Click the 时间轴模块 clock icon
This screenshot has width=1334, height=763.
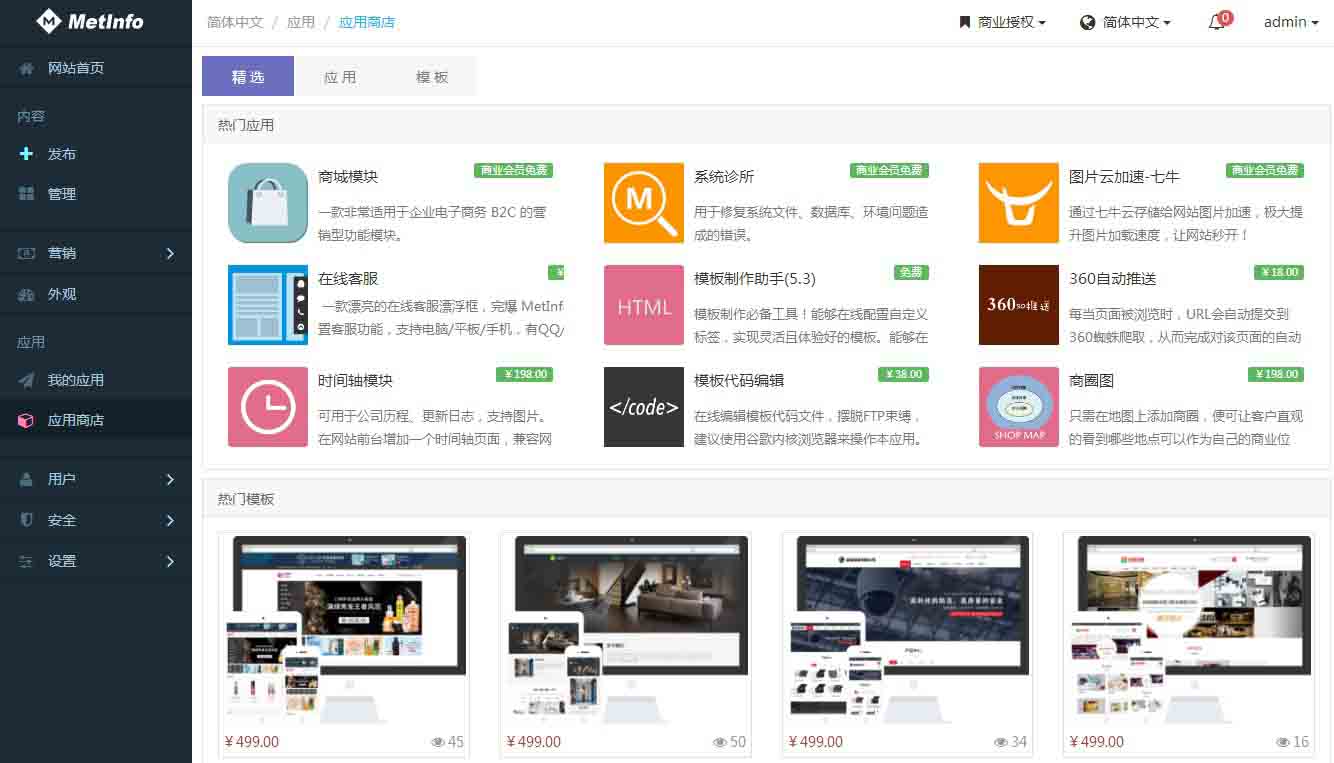pyautogui.click(x=267, y=407)
